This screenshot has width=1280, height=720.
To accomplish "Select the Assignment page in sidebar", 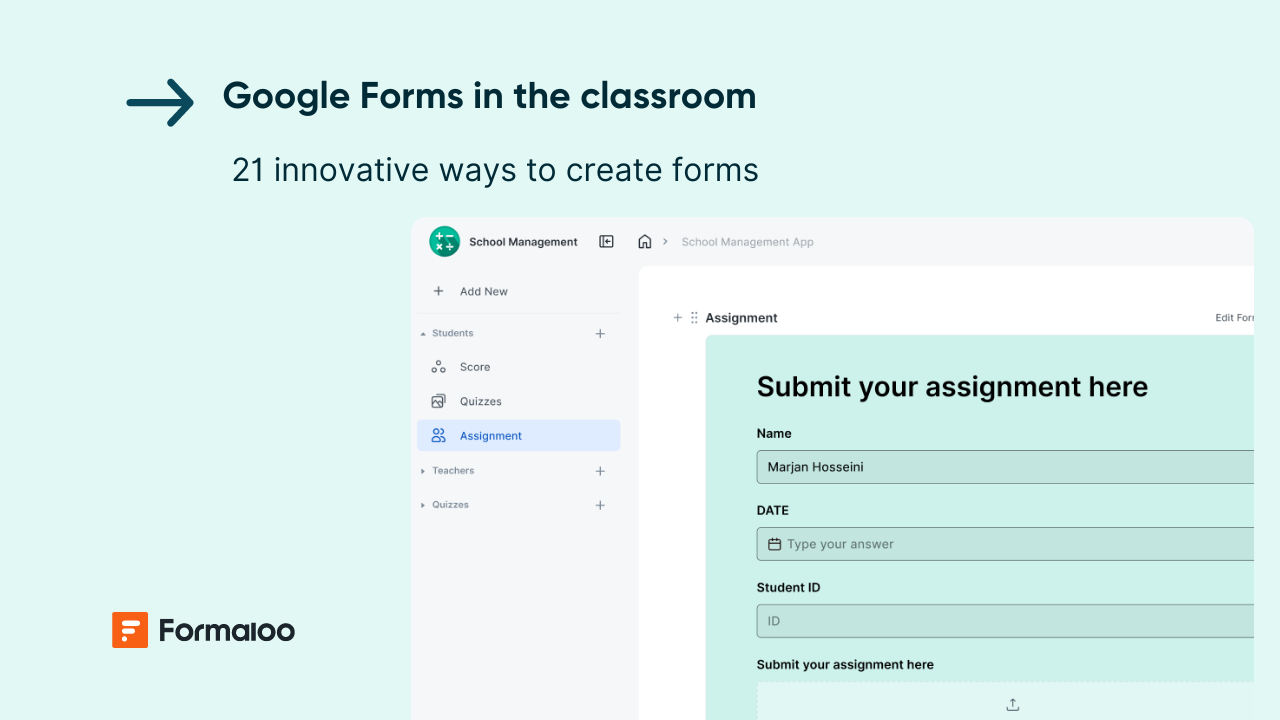I will (x=518, y=435).
